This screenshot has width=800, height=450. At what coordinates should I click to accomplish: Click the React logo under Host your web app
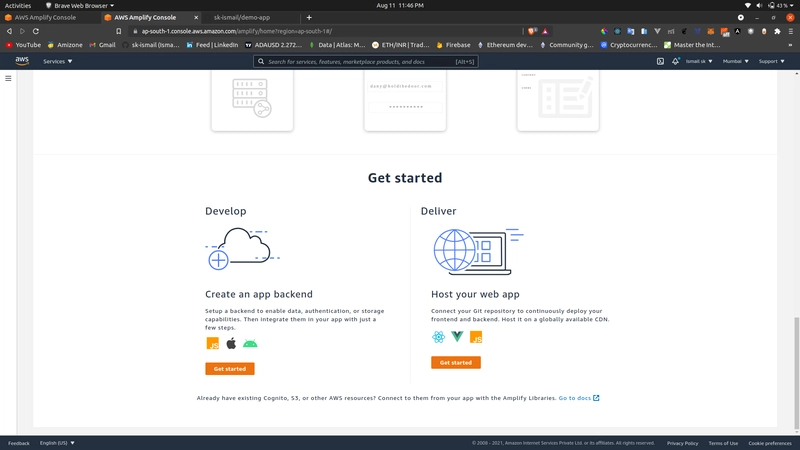click(x=439, y=337)
